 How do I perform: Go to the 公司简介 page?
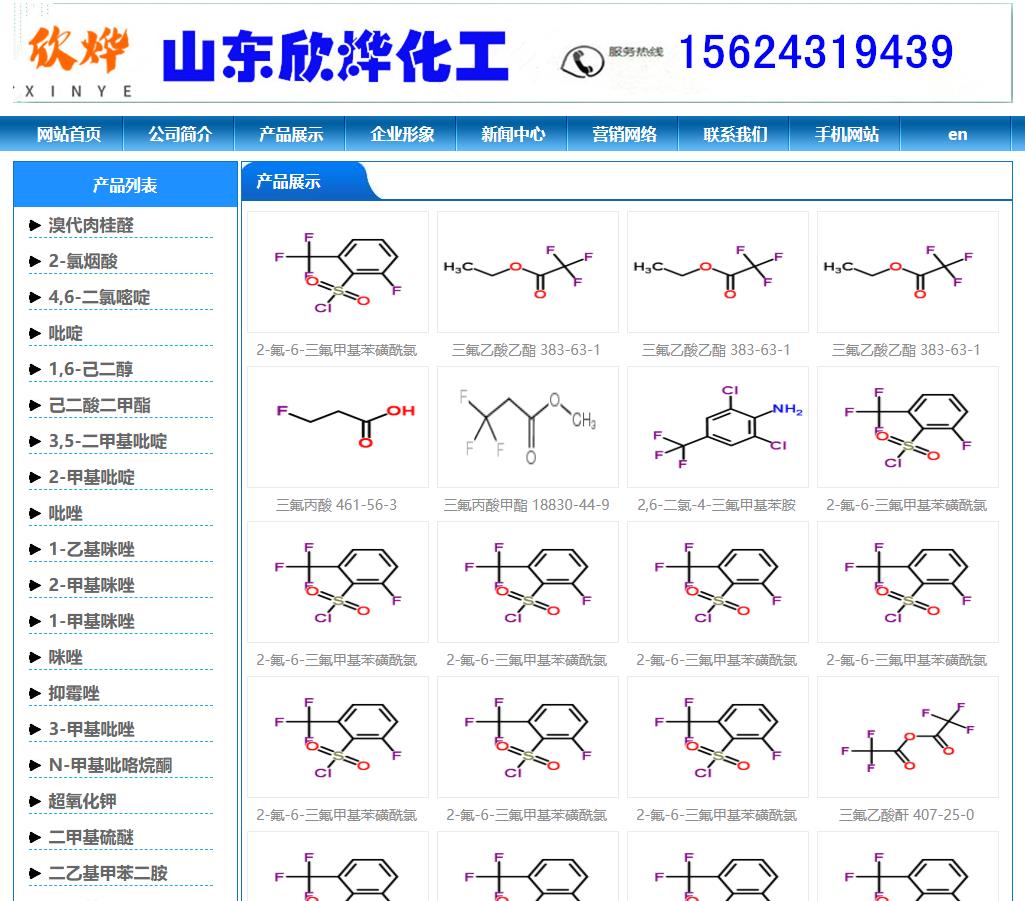tap(180, 134)
